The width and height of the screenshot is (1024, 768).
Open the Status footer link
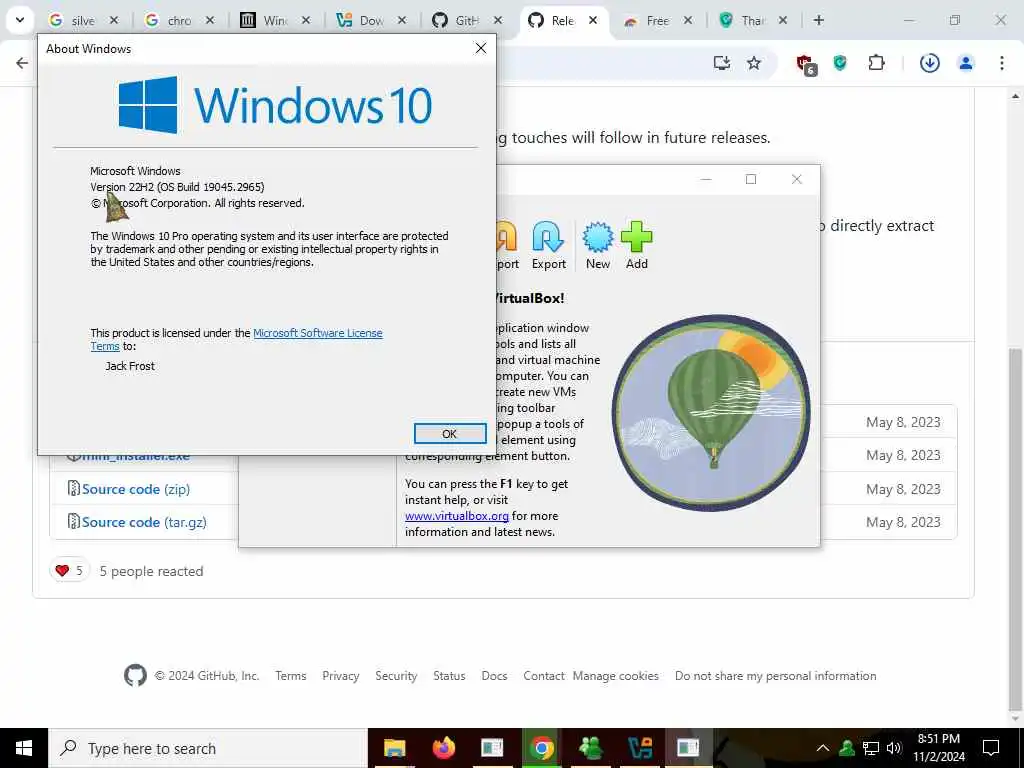point(449,676)
